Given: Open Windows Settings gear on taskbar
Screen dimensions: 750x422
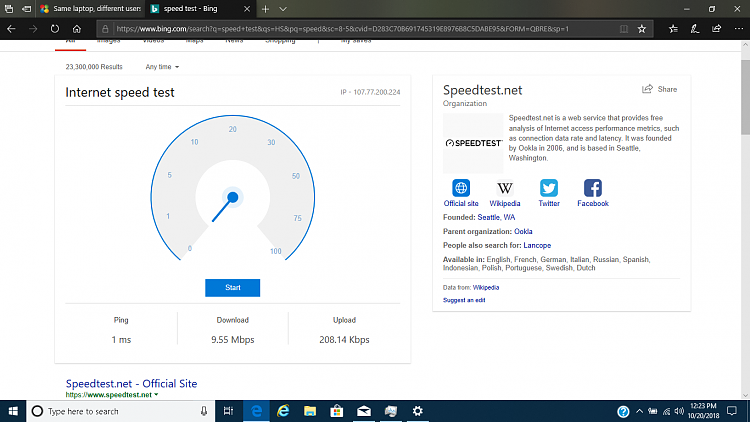Looking at the screenshot, I should (x=418, y=411).
